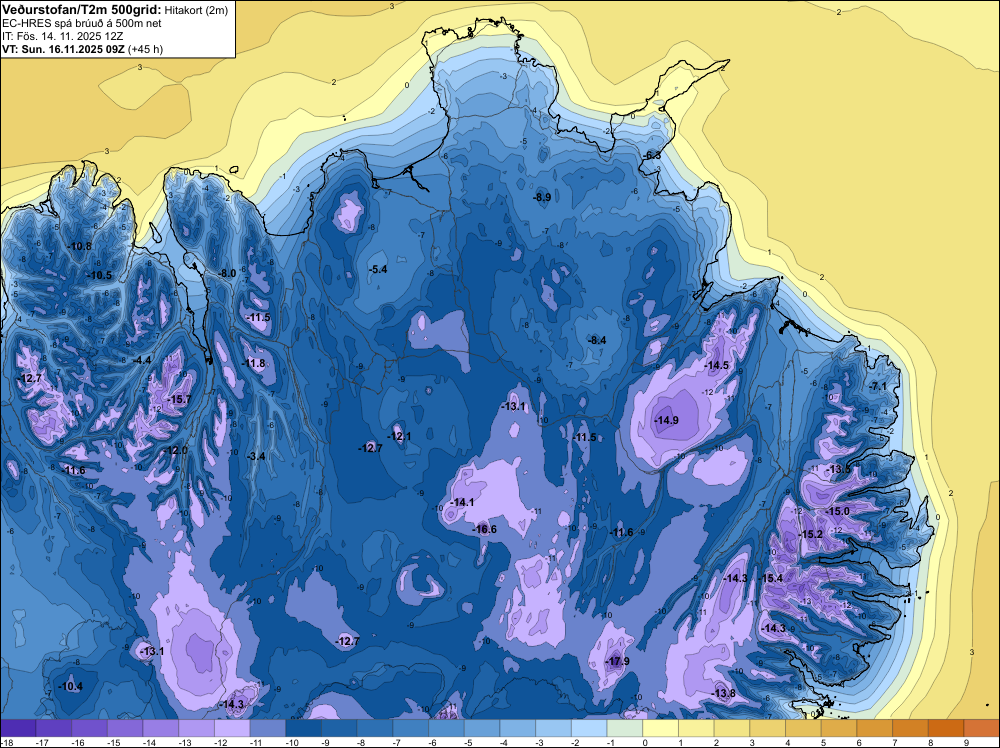Image resolution: width=1000 pixels, height=748 pixels.
Task: Click the legend scale label '-7'
Action: tap(399, 742)
